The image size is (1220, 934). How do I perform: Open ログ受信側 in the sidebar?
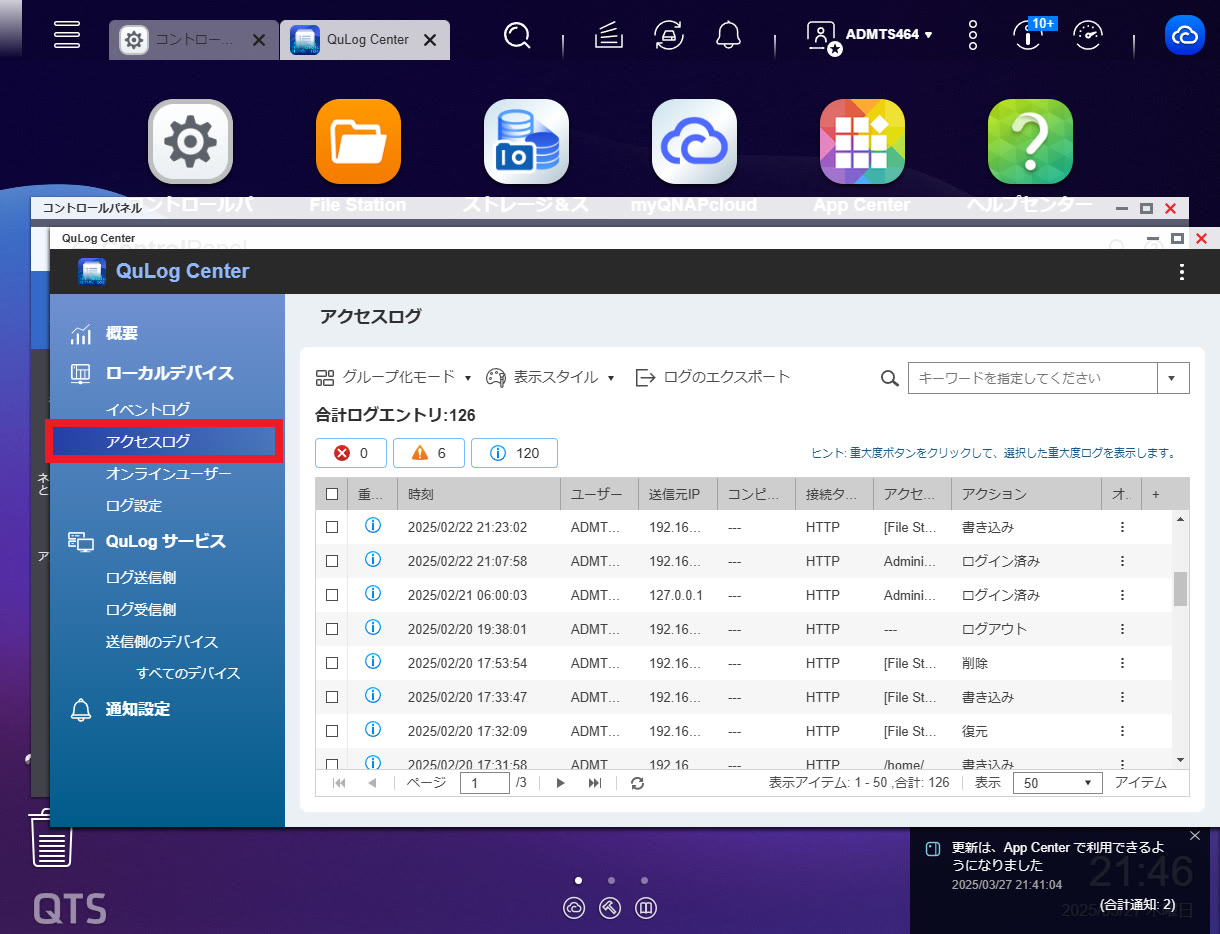[x=141, y=609]
